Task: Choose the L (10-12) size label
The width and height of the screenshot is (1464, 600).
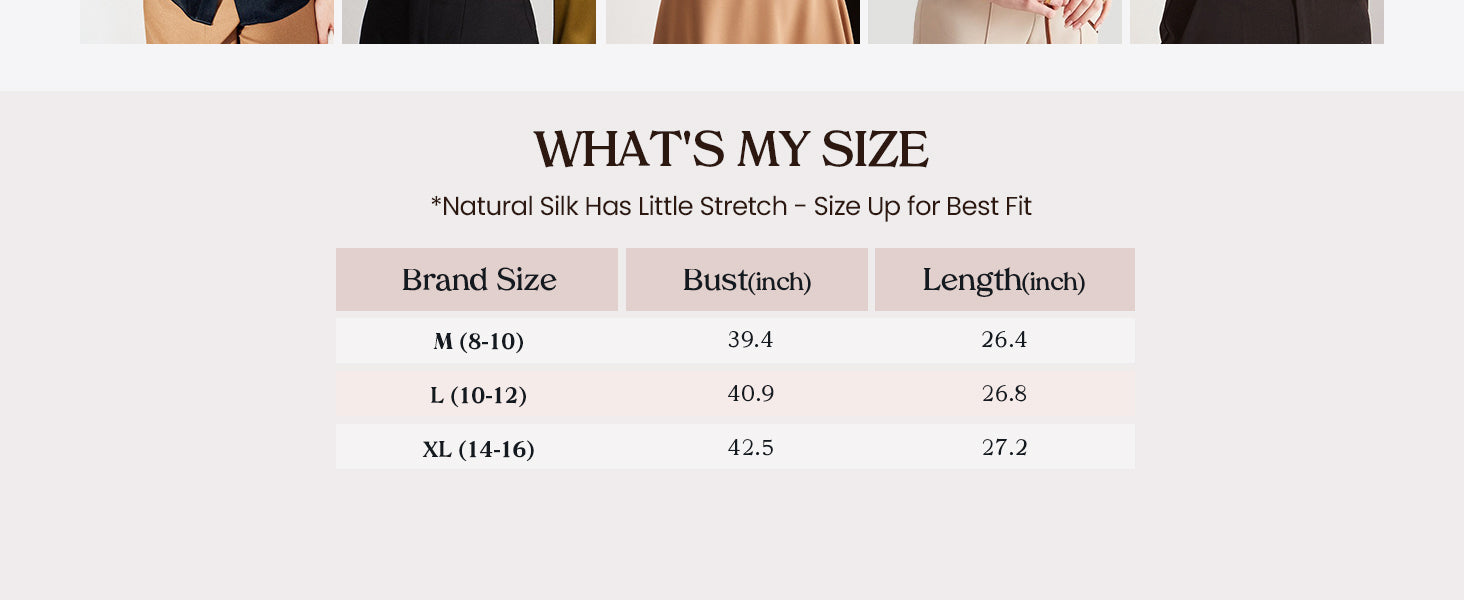Action: point(478,395)
